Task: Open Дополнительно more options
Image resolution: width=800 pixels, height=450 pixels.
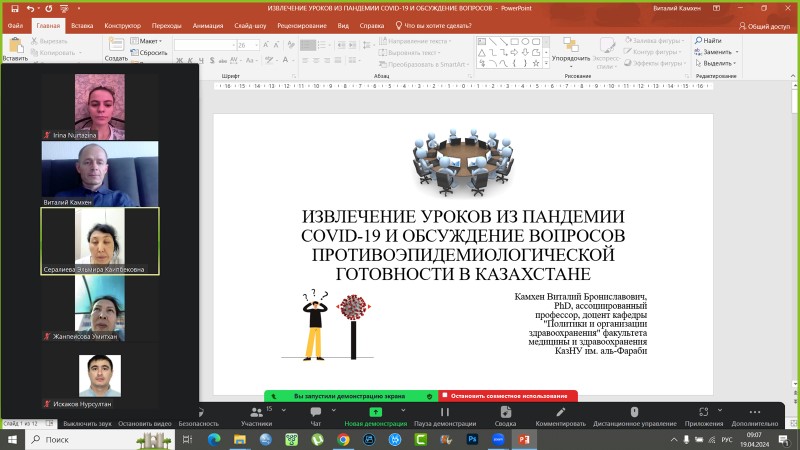Action: point(755,416)
